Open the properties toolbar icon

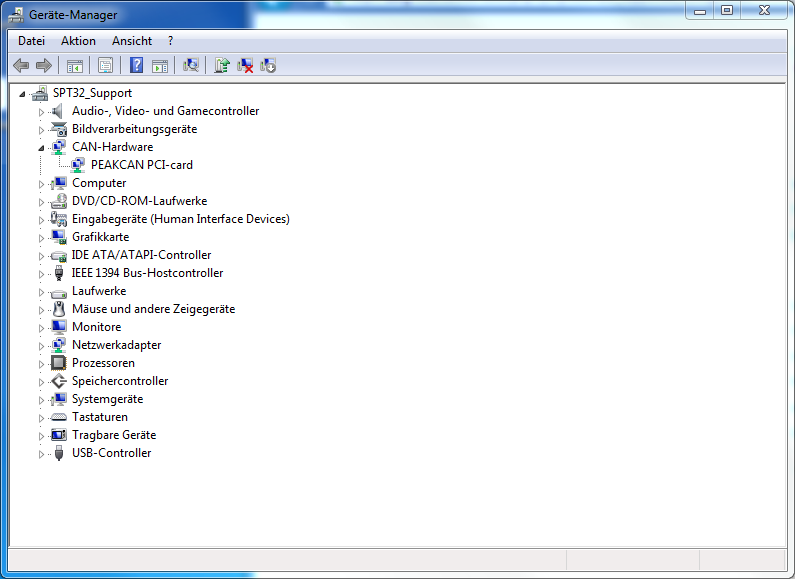(x=105, y=66)
